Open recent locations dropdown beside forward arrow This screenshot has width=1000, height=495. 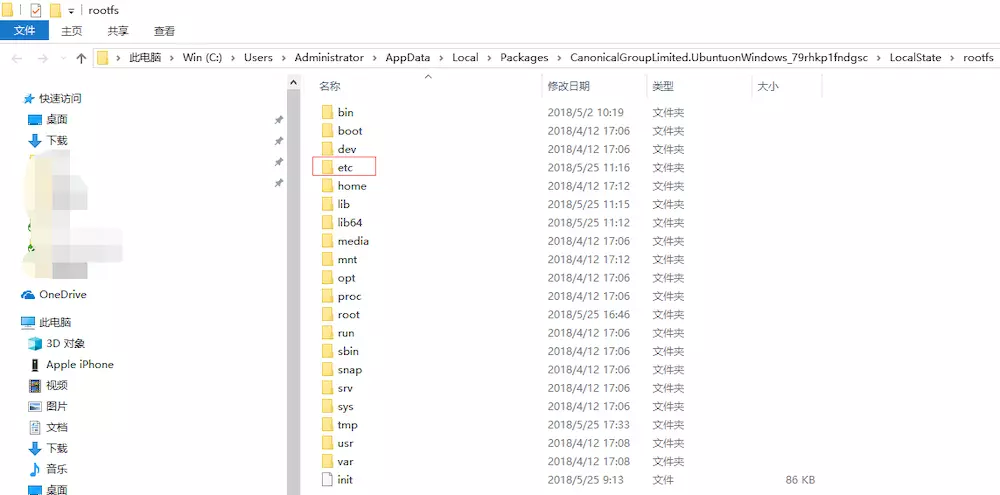coord(61,58)
